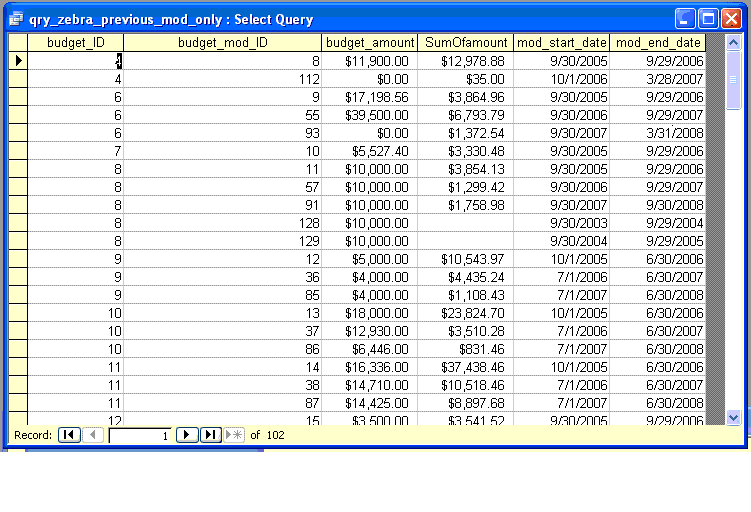
Task: Click budget_mod_ID cell 128
Action: coord(223,223)
